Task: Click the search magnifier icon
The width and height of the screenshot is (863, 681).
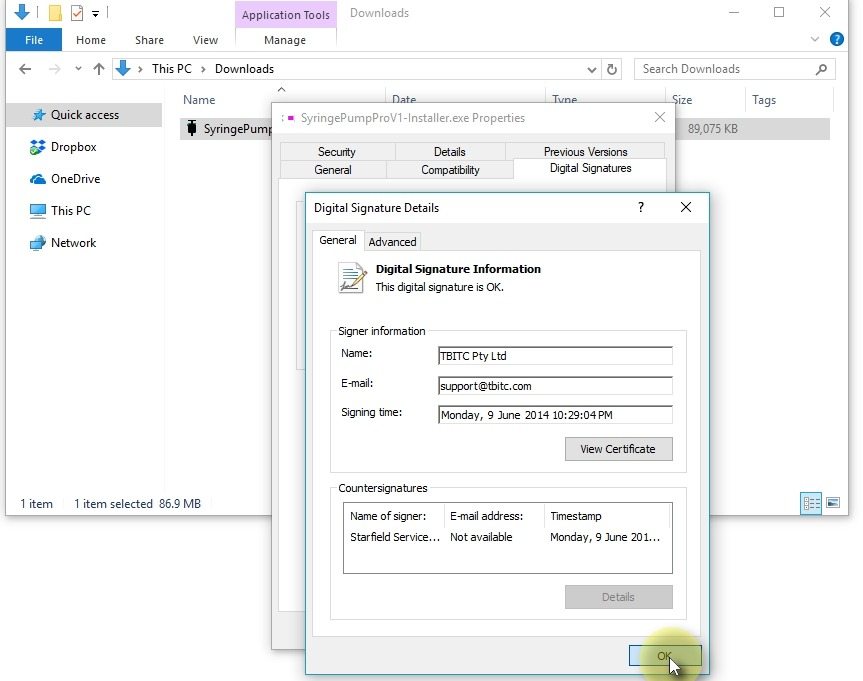Action: (821, 69)
